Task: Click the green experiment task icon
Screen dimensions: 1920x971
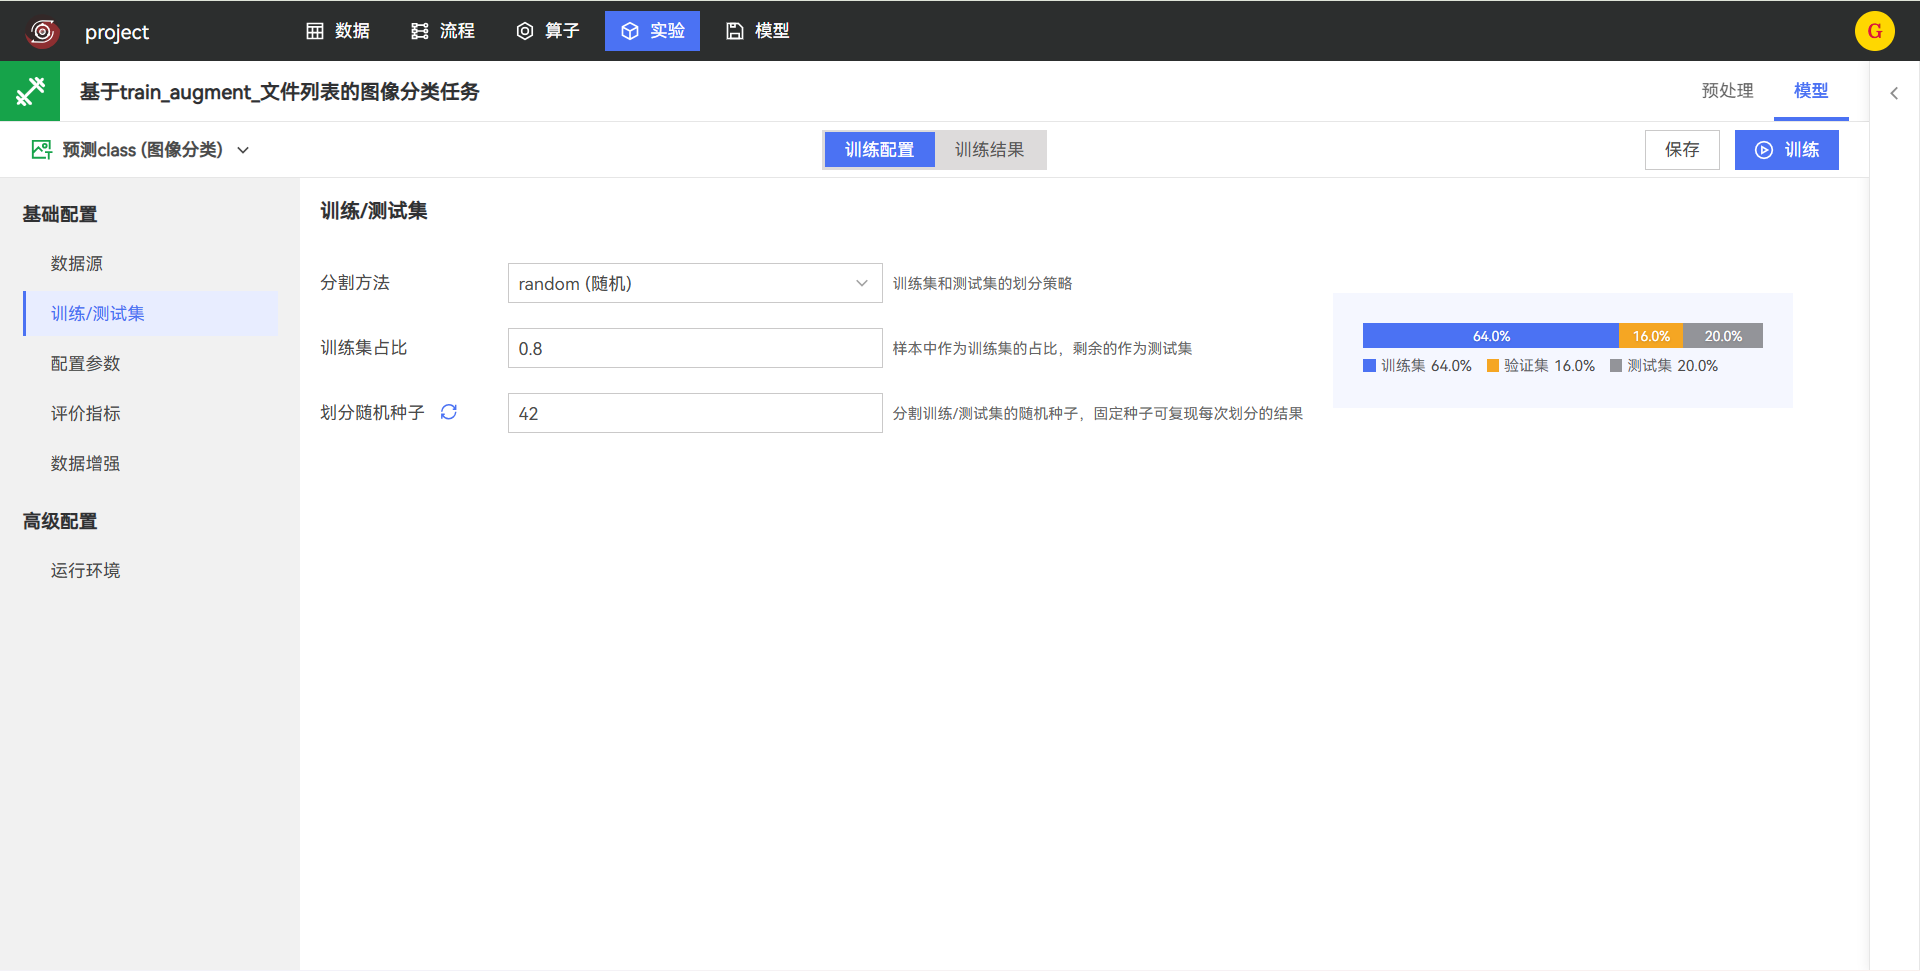Action: coord(30,91)
